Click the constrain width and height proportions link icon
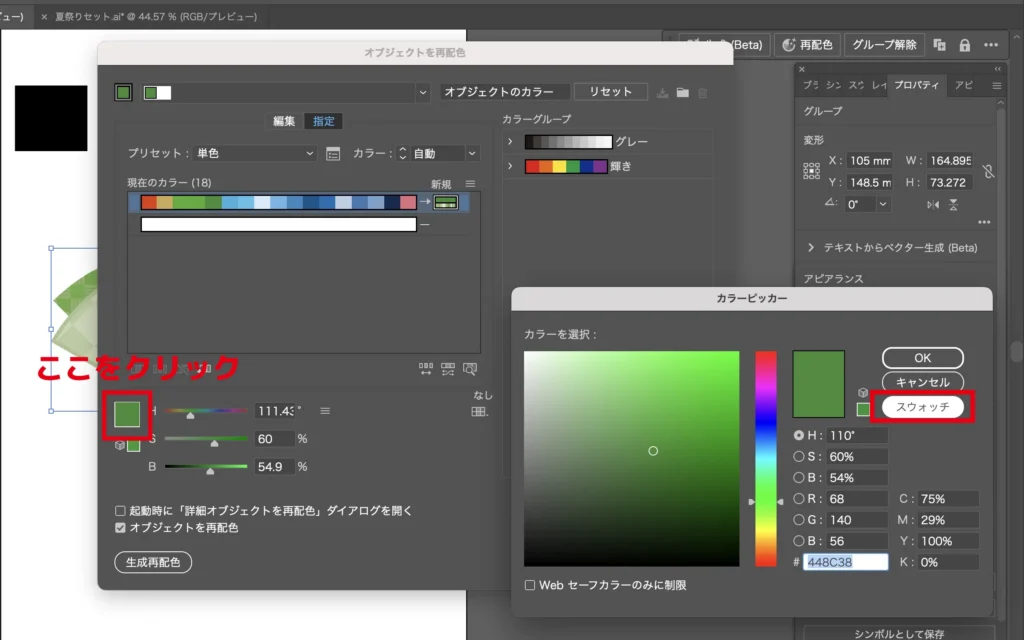The image size is (1024, 640). pos(988,171)
